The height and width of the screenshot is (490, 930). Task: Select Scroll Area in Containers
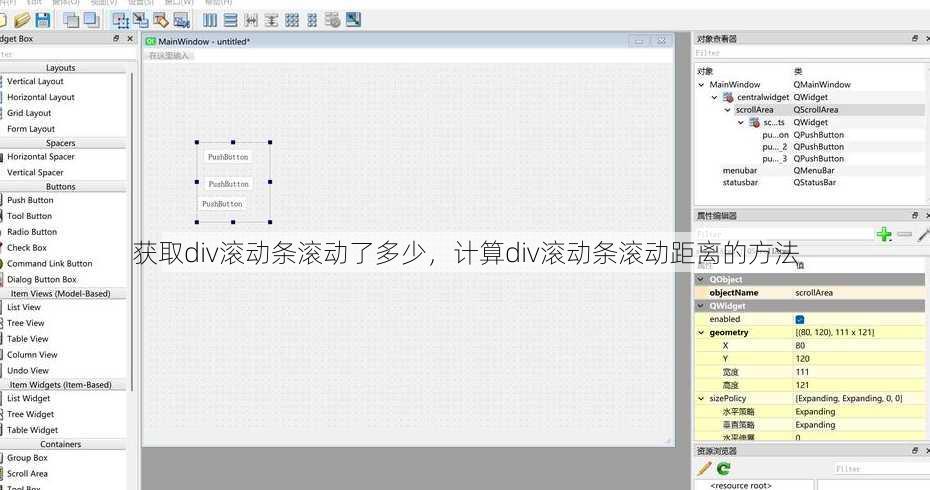[x=27, y=473]
